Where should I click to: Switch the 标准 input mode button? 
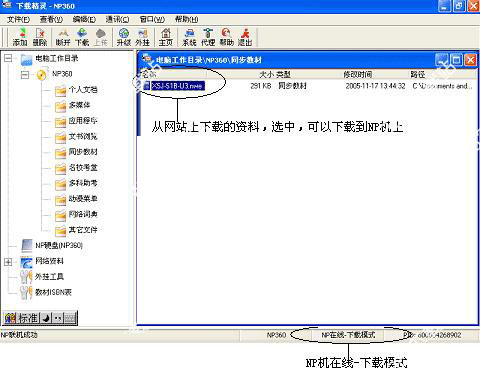tap(28, 318)
